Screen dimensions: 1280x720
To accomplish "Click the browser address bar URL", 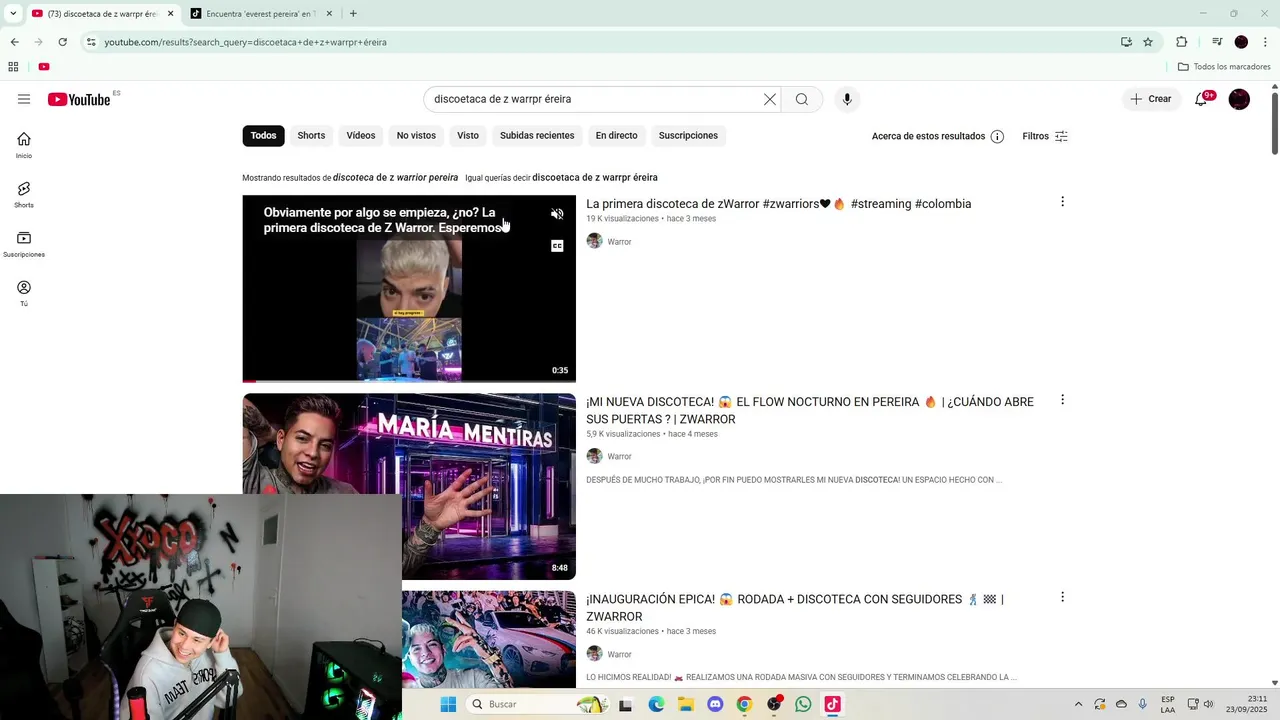I will tap(245, 42).
